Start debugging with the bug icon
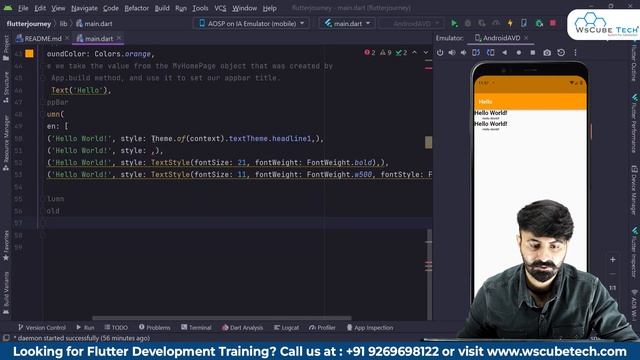640x360 pixels. pos(468,23)
